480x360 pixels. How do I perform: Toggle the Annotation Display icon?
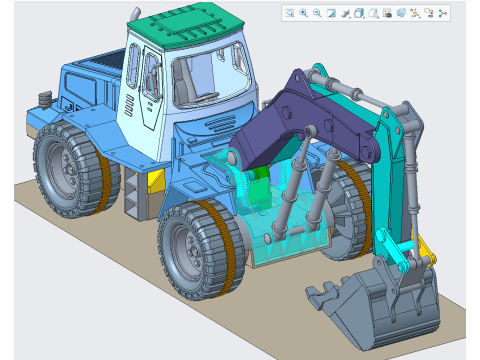(429, 13)
